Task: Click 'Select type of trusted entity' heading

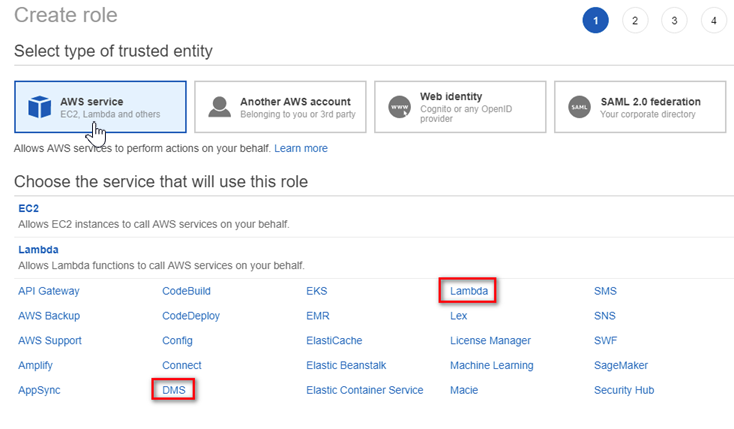Action: (113, 51)
